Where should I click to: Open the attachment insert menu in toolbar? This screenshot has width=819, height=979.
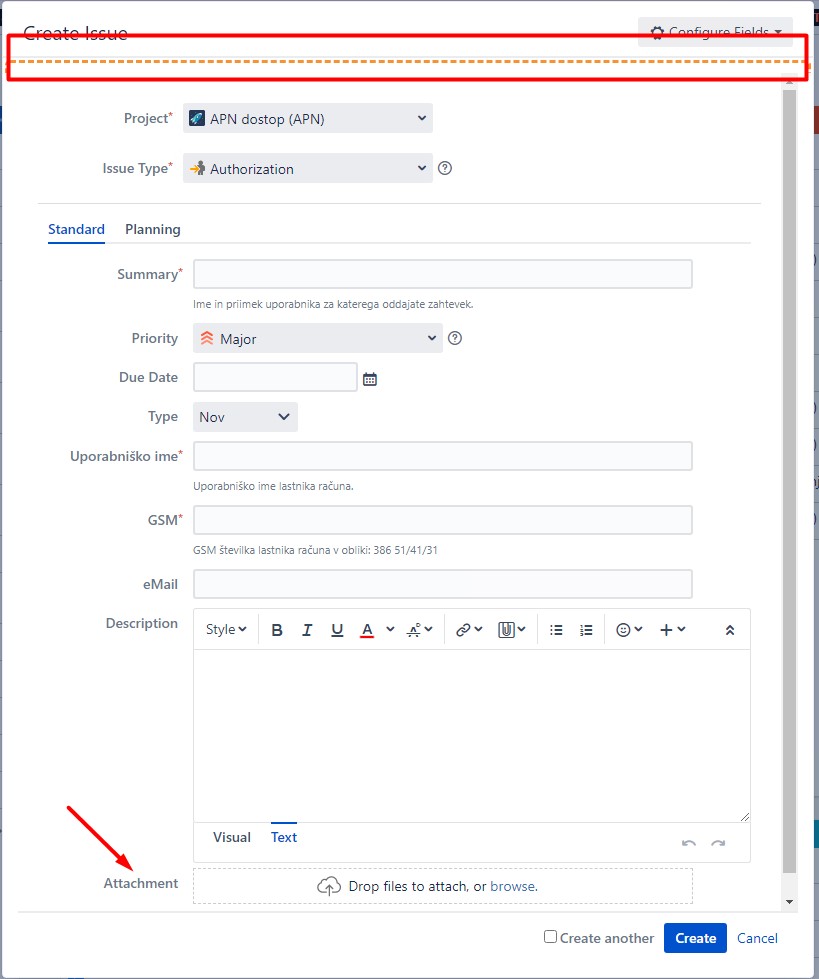coord(511,629)
